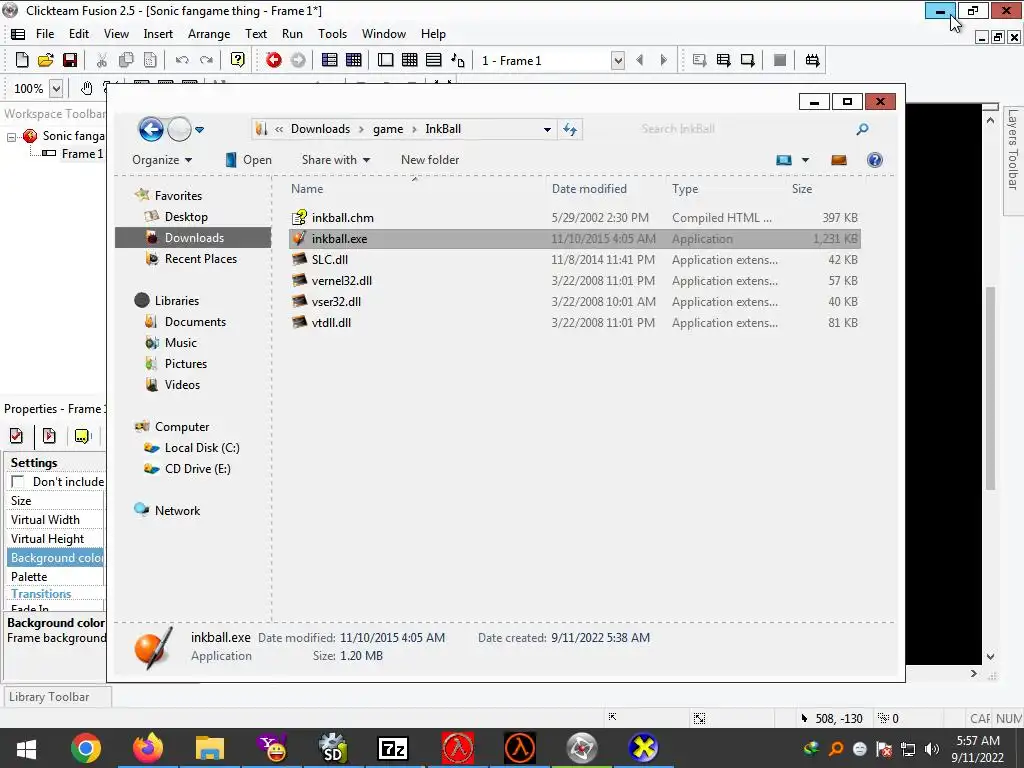Screen dimensions: 1024x768
Task: Open the address bar history dropdown arrow
Action: (547, 129)
